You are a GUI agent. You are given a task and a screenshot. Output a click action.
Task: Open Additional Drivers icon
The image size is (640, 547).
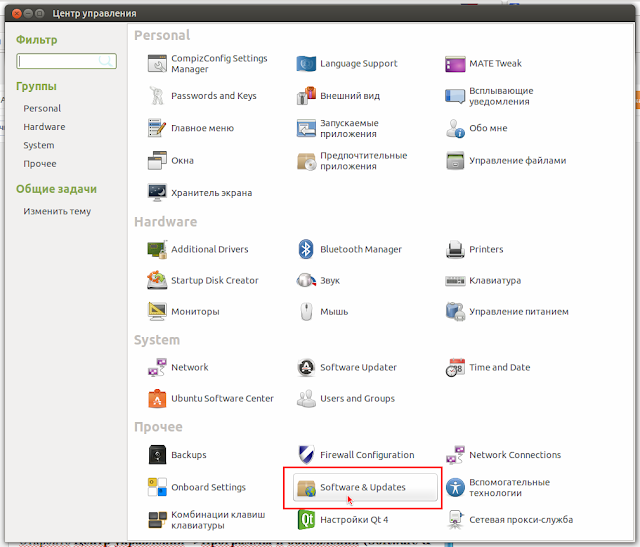[x=157, y=249]
